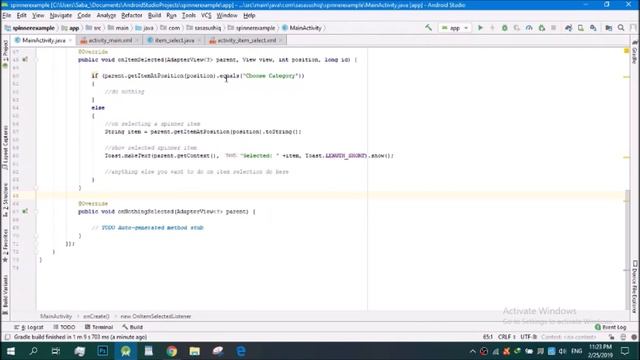The width and height of the screenshot is (640, 360).
Task: Close the activity_item_select.xml tab
Action: point(281,40)
